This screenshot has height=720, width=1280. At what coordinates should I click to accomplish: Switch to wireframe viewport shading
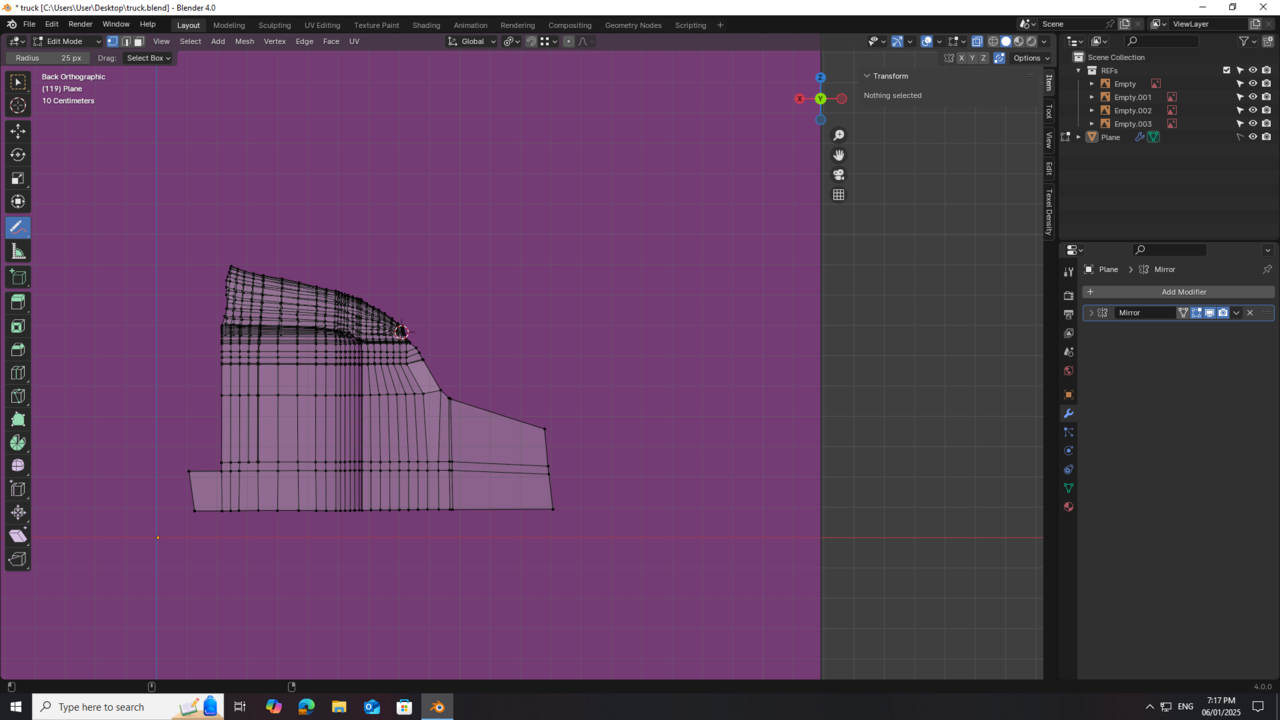993,41
